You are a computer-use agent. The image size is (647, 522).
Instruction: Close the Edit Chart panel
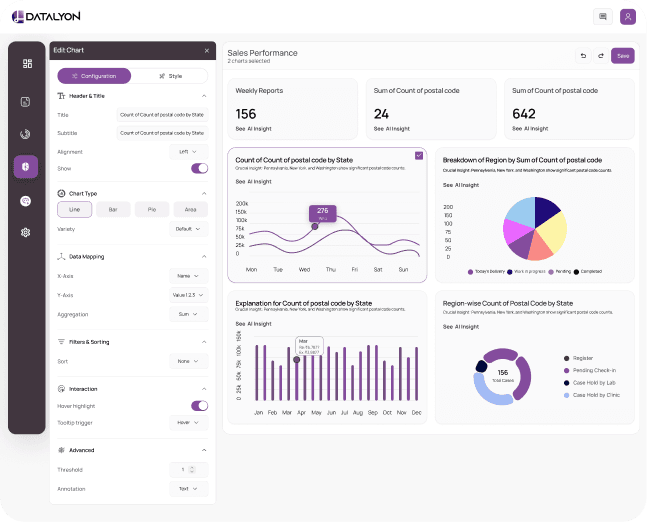[x=207, y=50]
